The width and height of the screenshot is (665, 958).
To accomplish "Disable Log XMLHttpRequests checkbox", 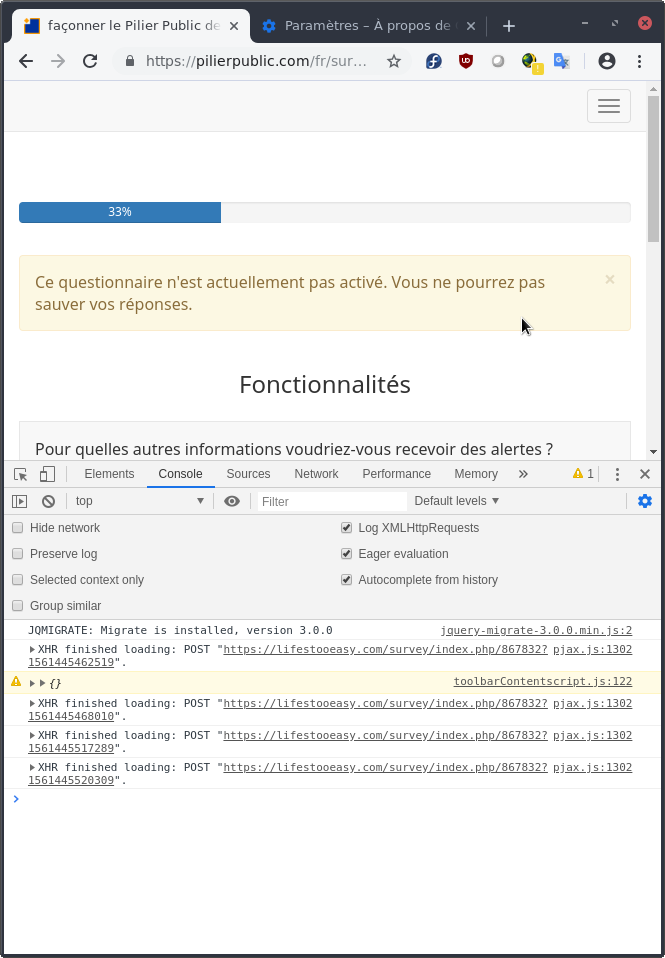I will tap(347, 528).
